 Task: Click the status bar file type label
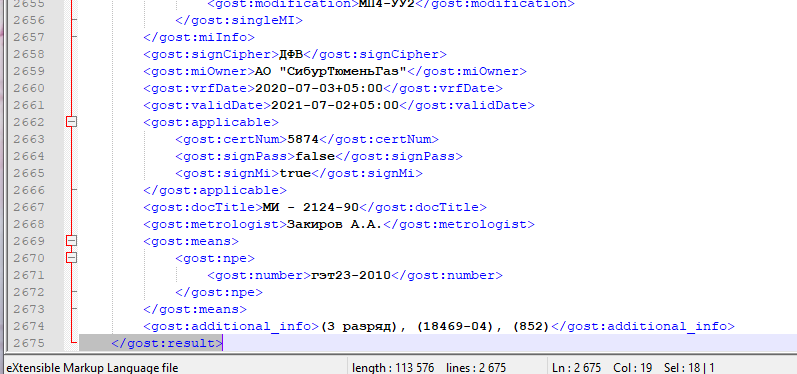(93, 367)
